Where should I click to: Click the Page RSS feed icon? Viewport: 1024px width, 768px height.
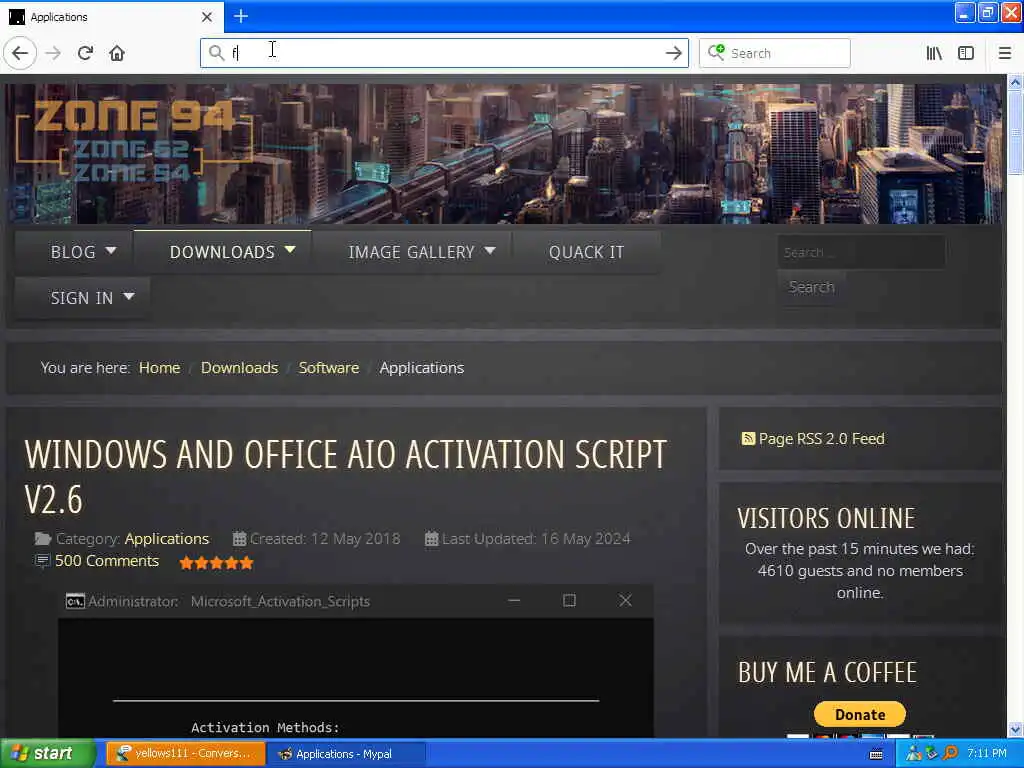[748, 438]
